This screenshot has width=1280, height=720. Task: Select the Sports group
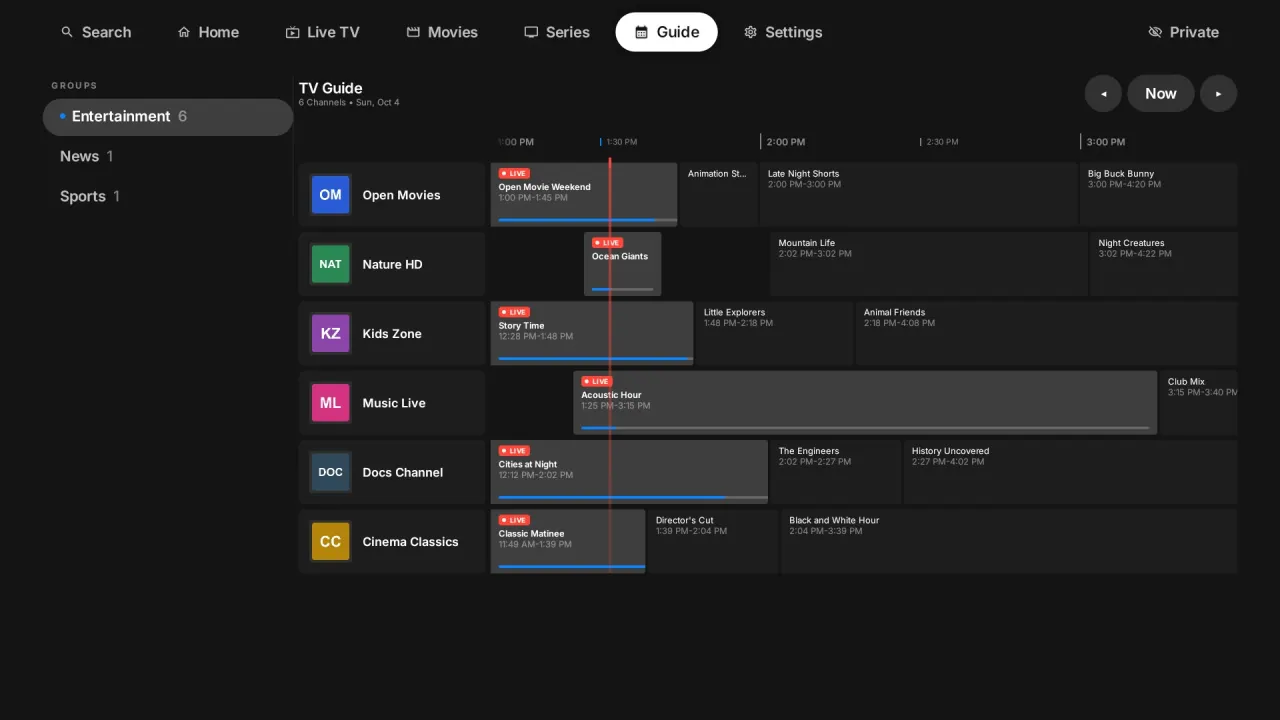tap(168, 196)
